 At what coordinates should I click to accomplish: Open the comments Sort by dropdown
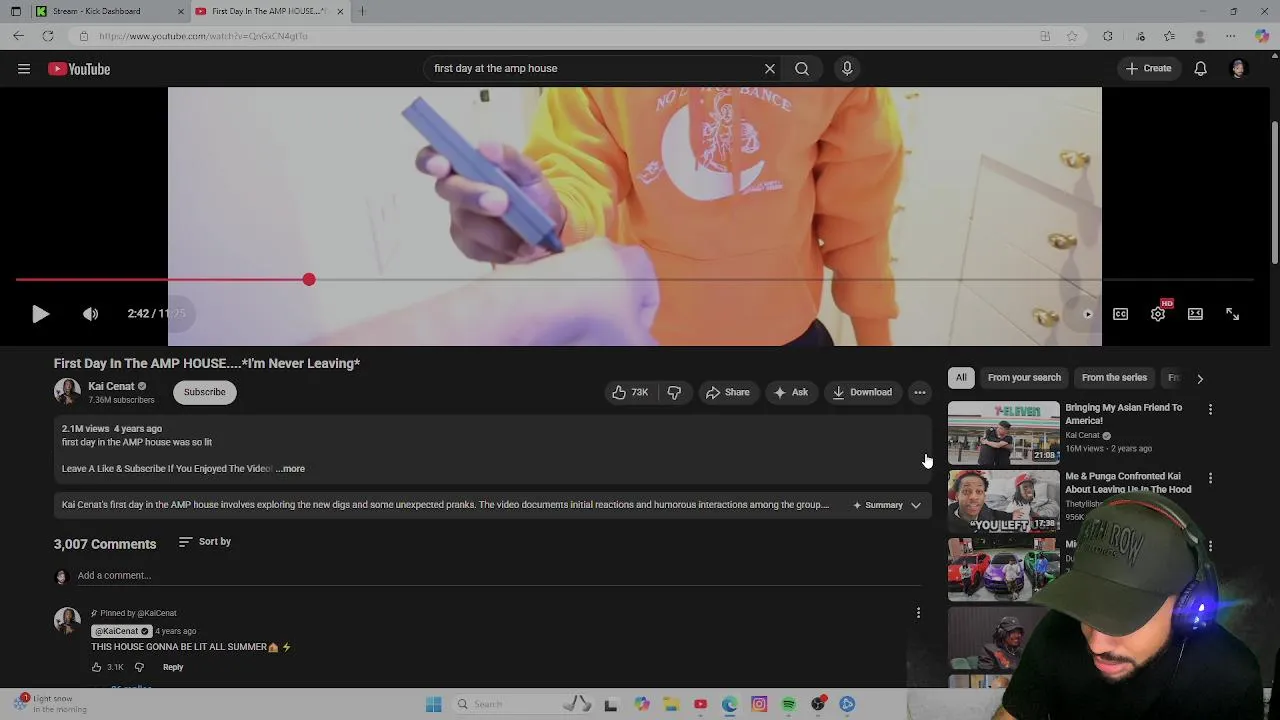pos(205,542)
